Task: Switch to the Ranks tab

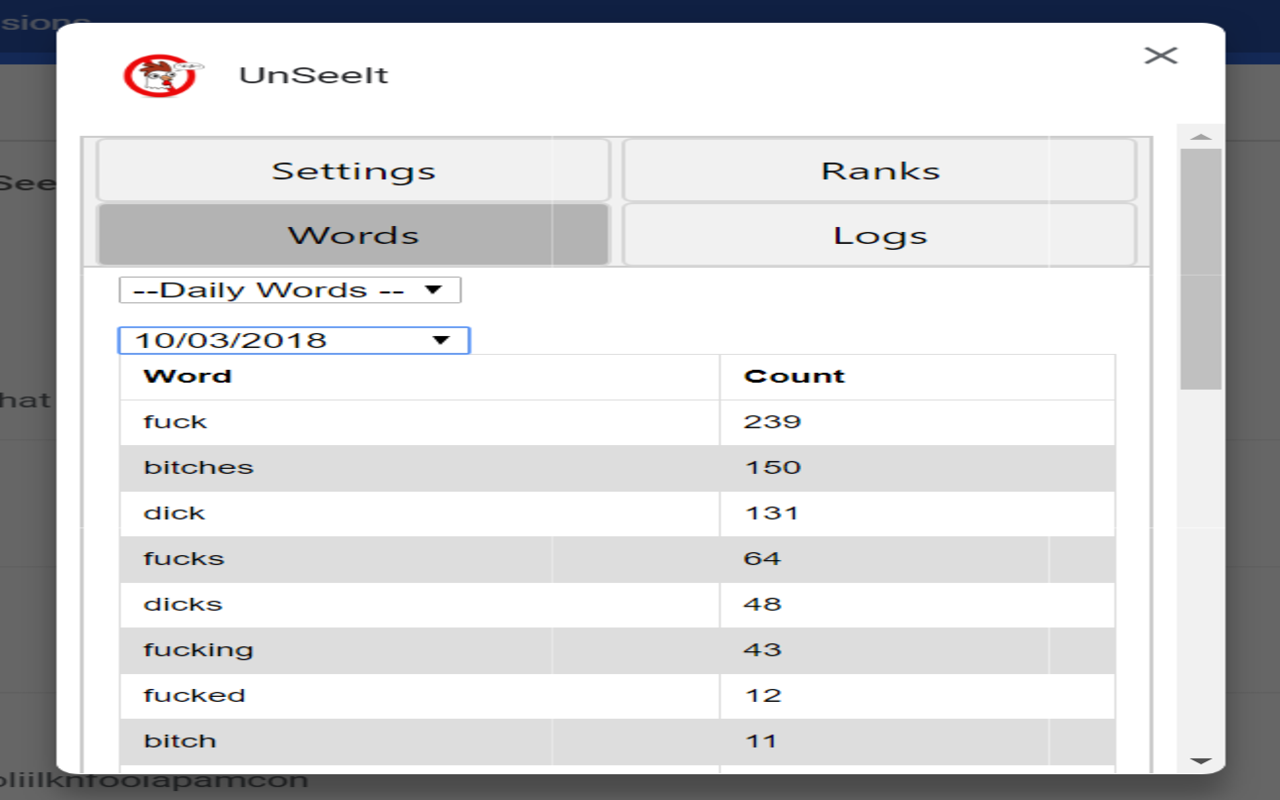Action: tap(880, 171)
